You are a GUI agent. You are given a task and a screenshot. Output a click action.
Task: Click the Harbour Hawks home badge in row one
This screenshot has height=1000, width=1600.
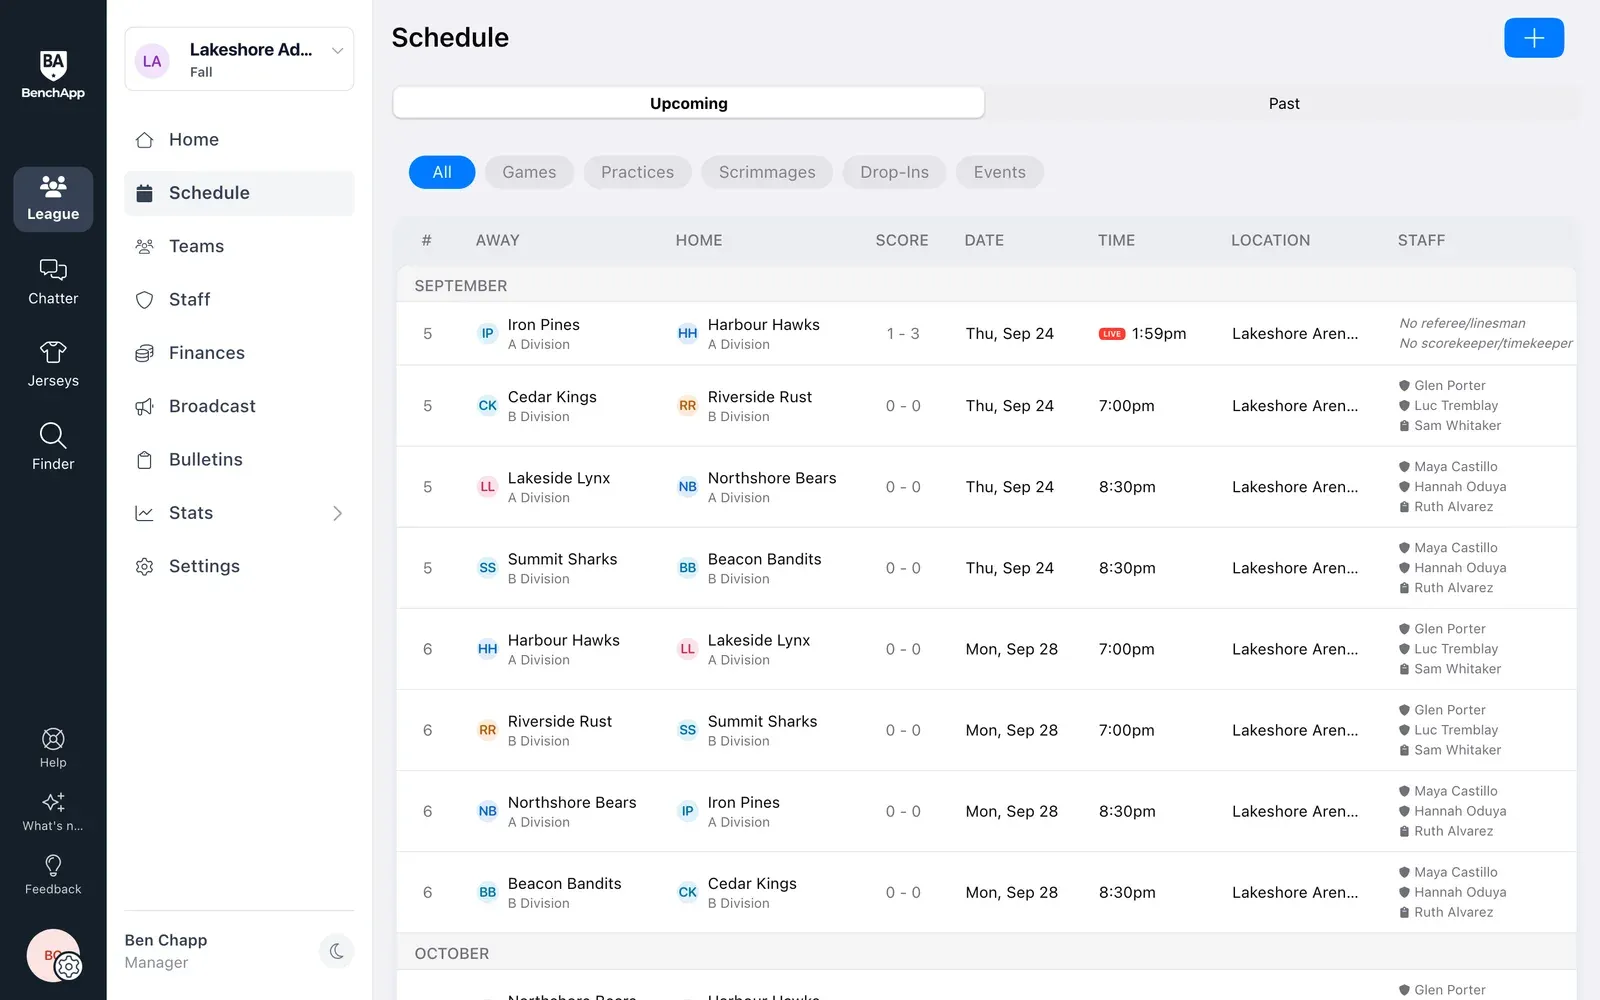coord(687,334)
